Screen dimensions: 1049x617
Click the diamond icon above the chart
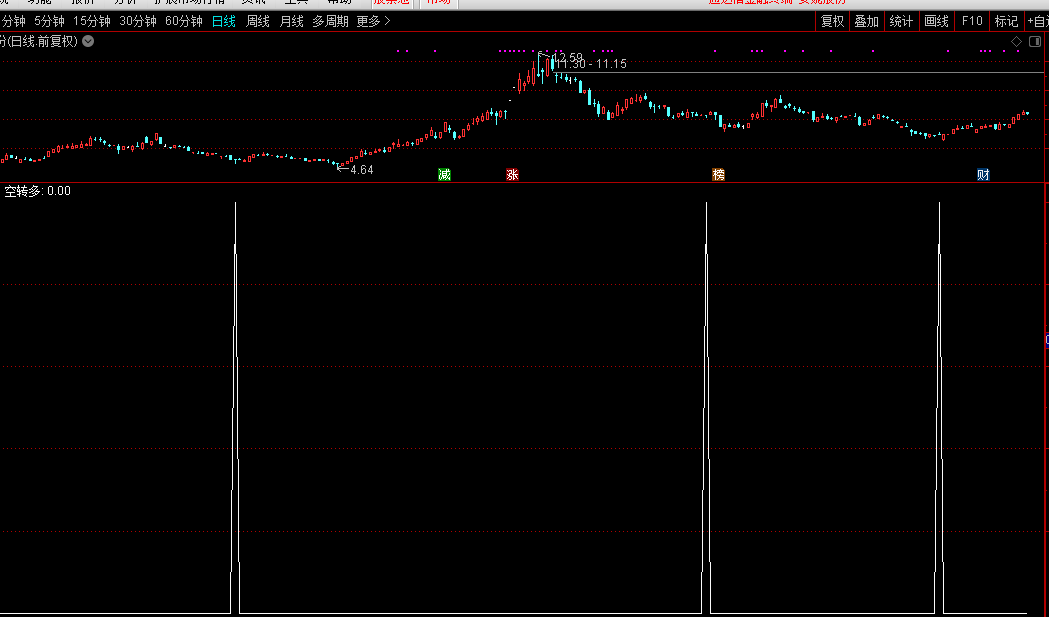coord(1017,41)
